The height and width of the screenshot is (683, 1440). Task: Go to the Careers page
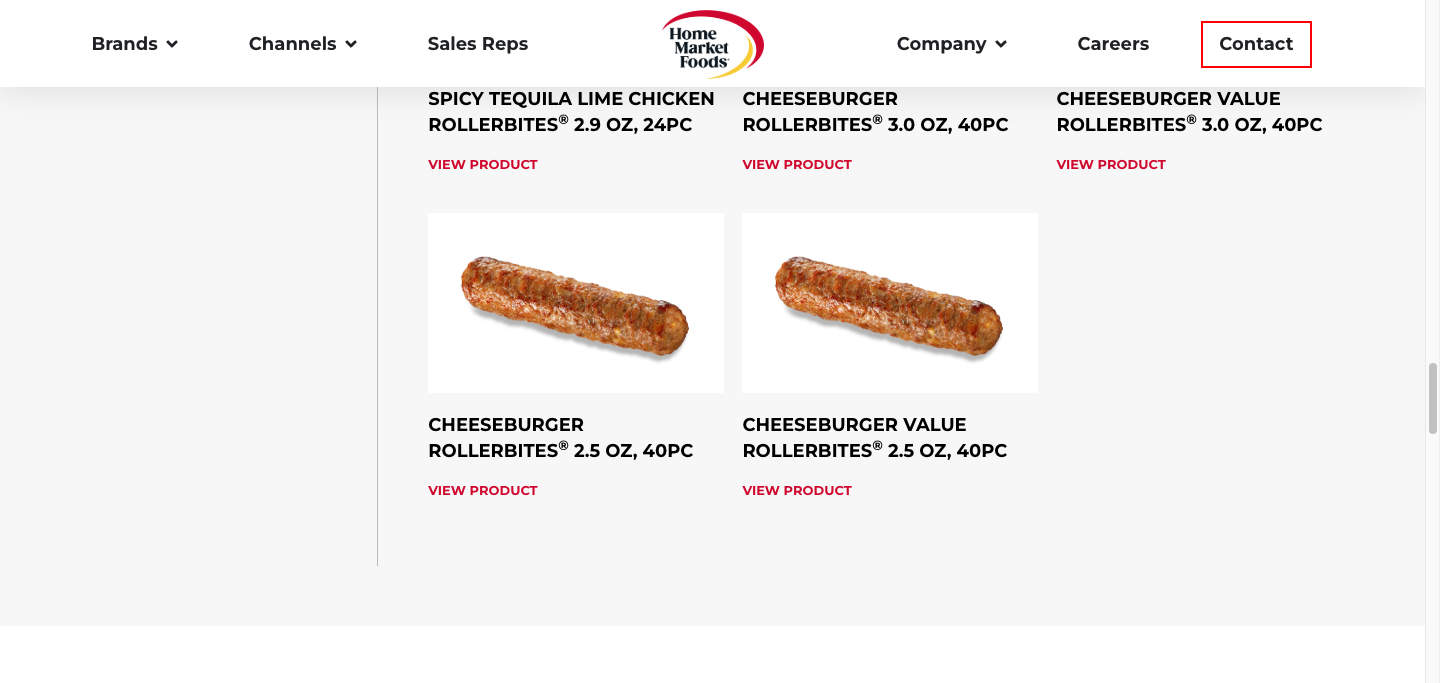pyautogui.click(x=1113, y=44)
